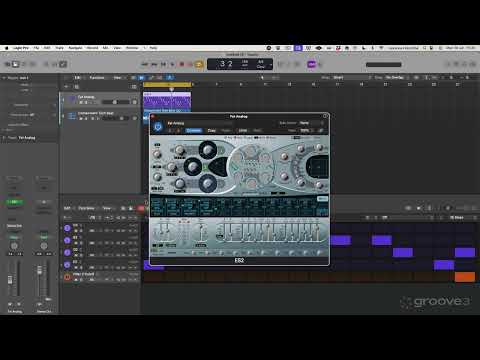Open the 16 Steps dropdown
Viewport: 480px width, 360px height.
(460, 218)
